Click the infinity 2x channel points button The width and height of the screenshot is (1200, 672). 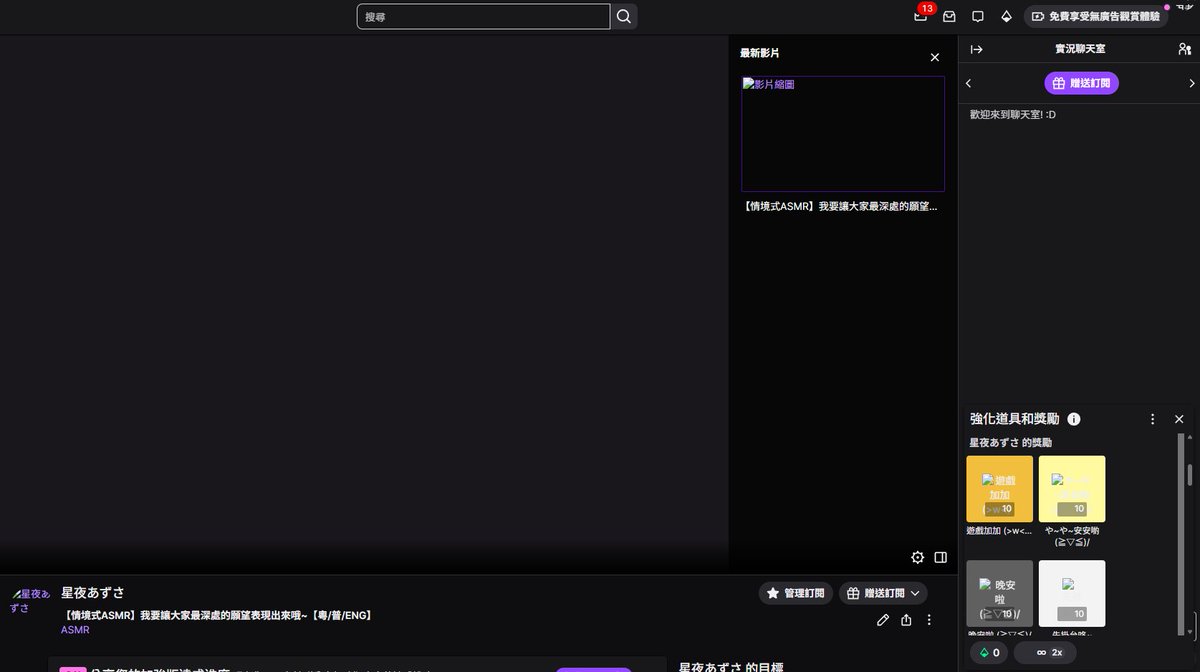tap(1045, 652)
